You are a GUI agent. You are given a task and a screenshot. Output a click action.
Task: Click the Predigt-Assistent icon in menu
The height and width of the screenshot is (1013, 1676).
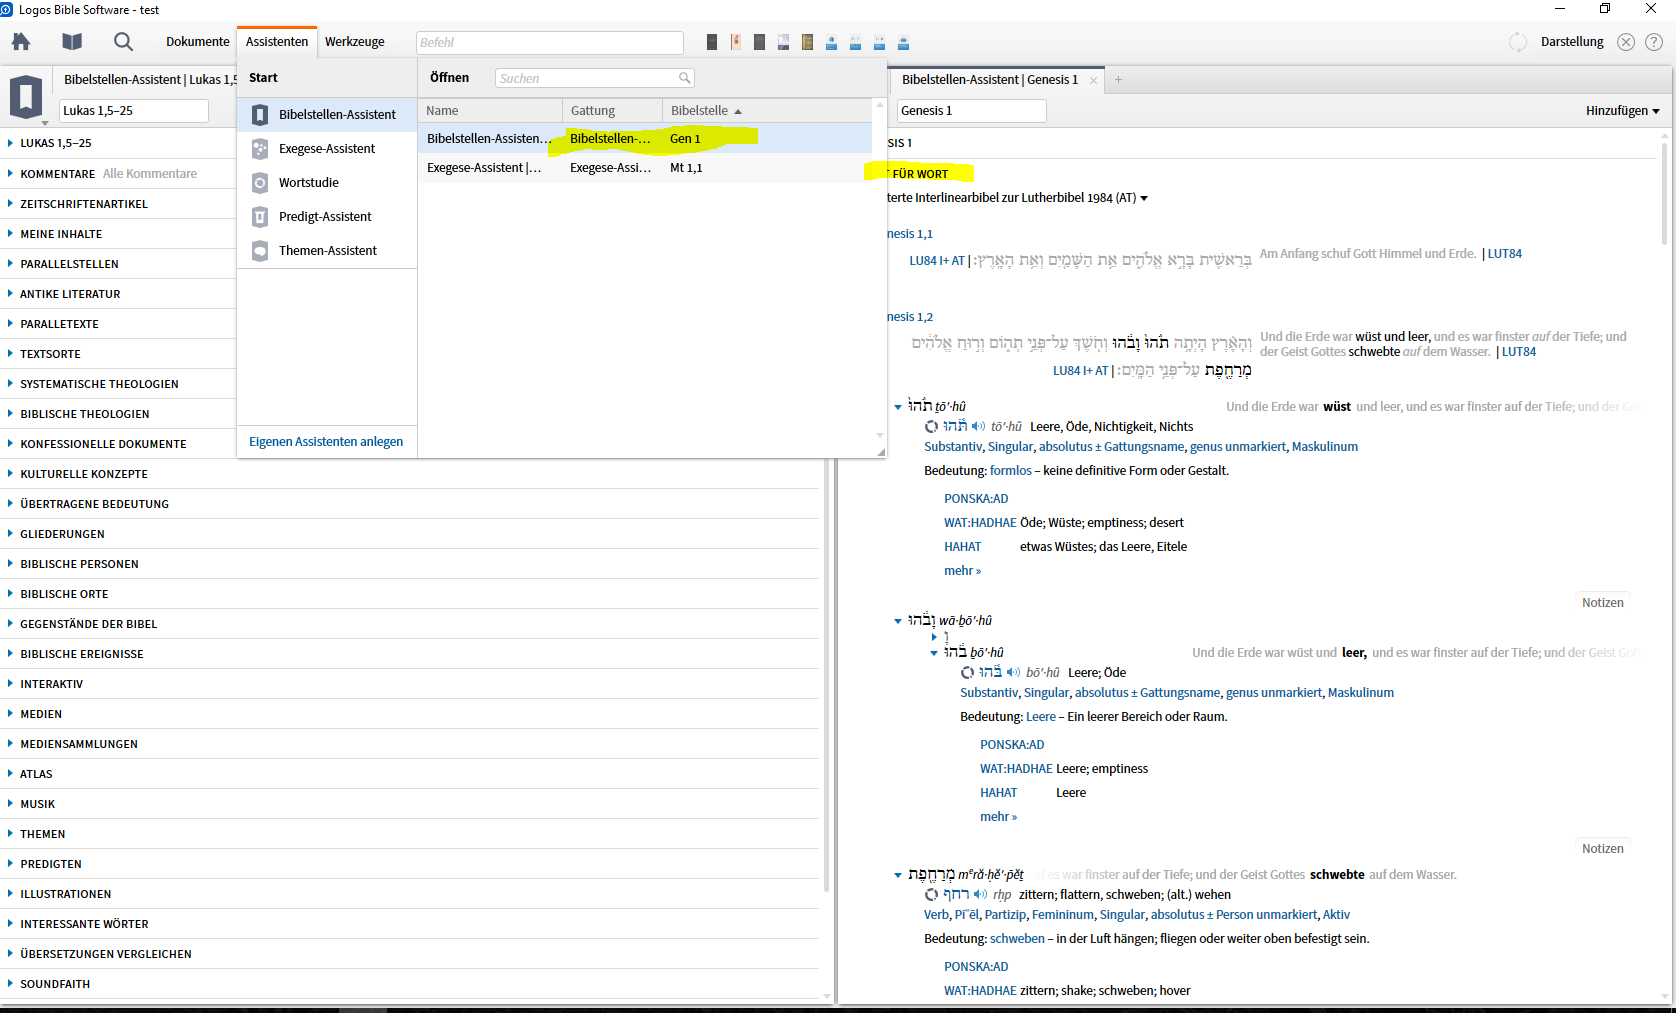(260, 216)
